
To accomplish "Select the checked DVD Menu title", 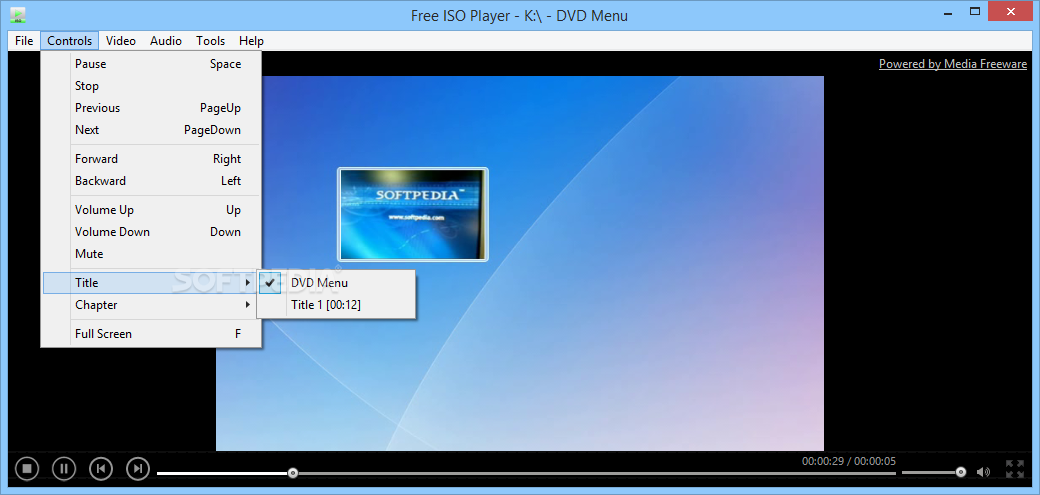I will coord(336,283).
